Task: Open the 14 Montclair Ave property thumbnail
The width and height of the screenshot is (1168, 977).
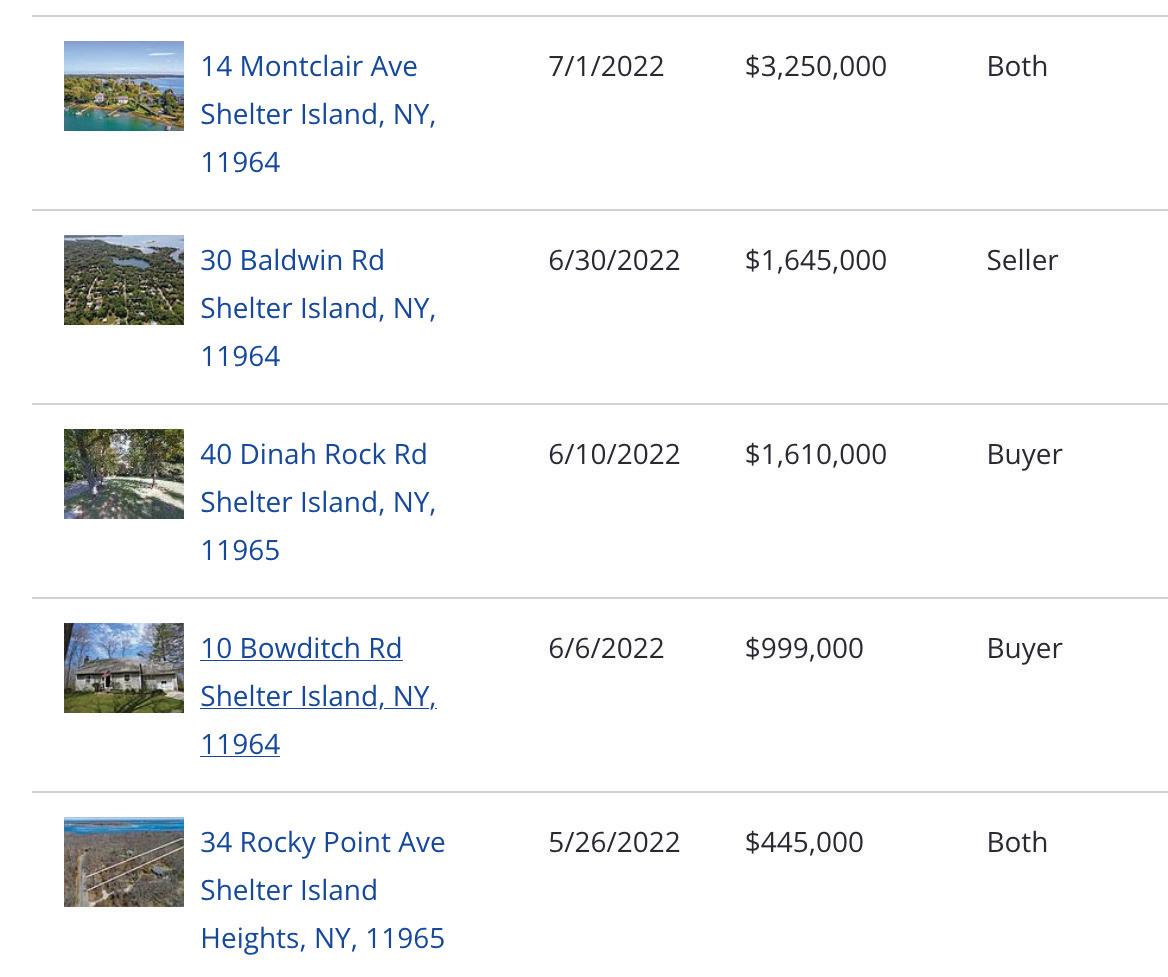Action: (124, 86)
